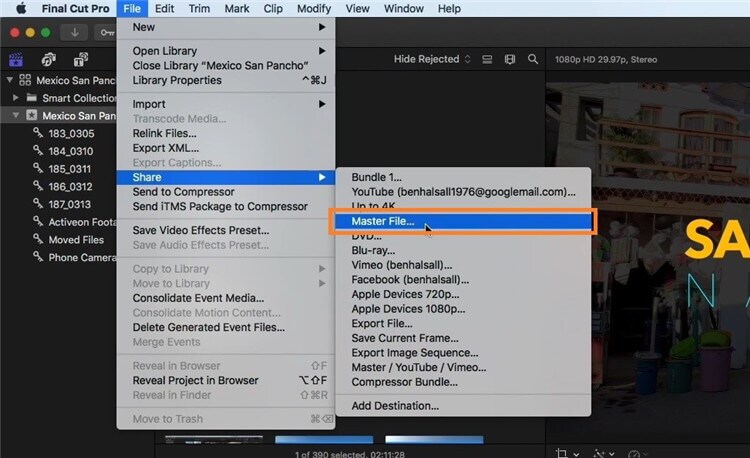The image size is (750, 458).
Task: Open the Window menu
Action: tap(404, 9)
